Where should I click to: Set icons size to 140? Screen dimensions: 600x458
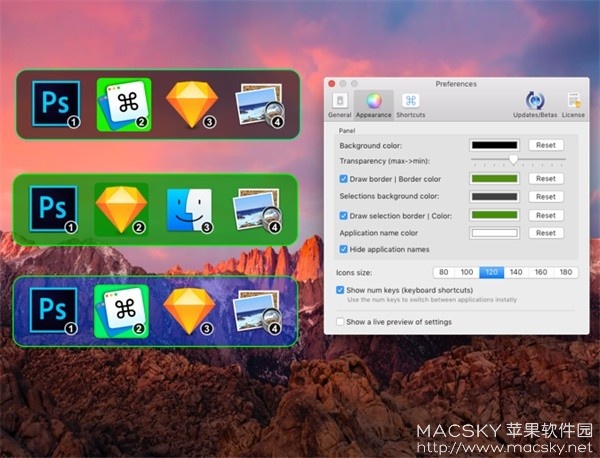(x=516, y=272)
